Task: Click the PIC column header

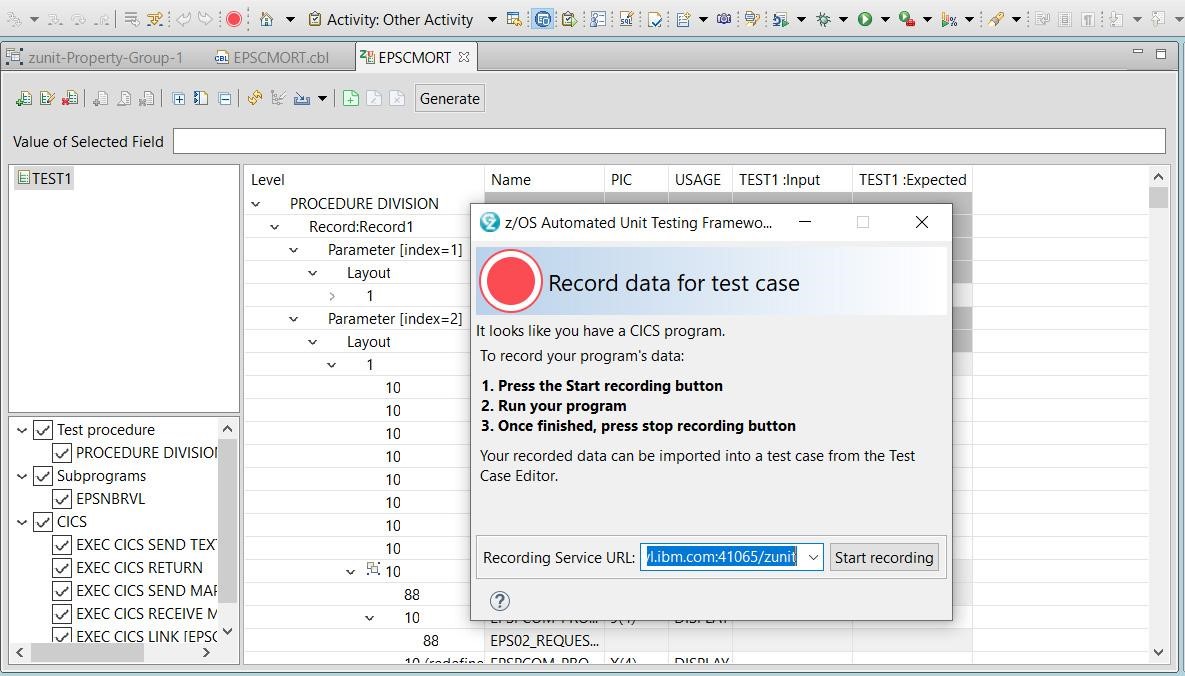Action: click(636, 180)
